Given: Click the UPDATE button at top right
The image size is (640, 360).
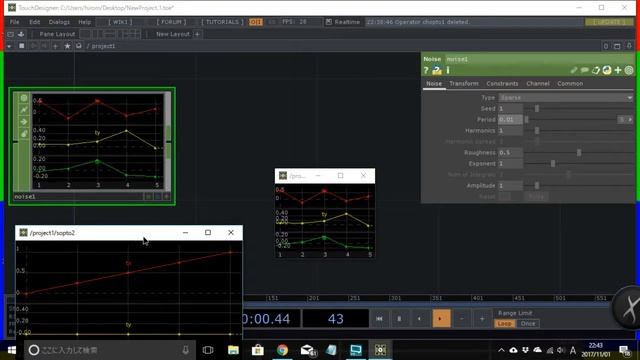Looking at the screenshot, I should pyautogui.click(x=609, y=22).
